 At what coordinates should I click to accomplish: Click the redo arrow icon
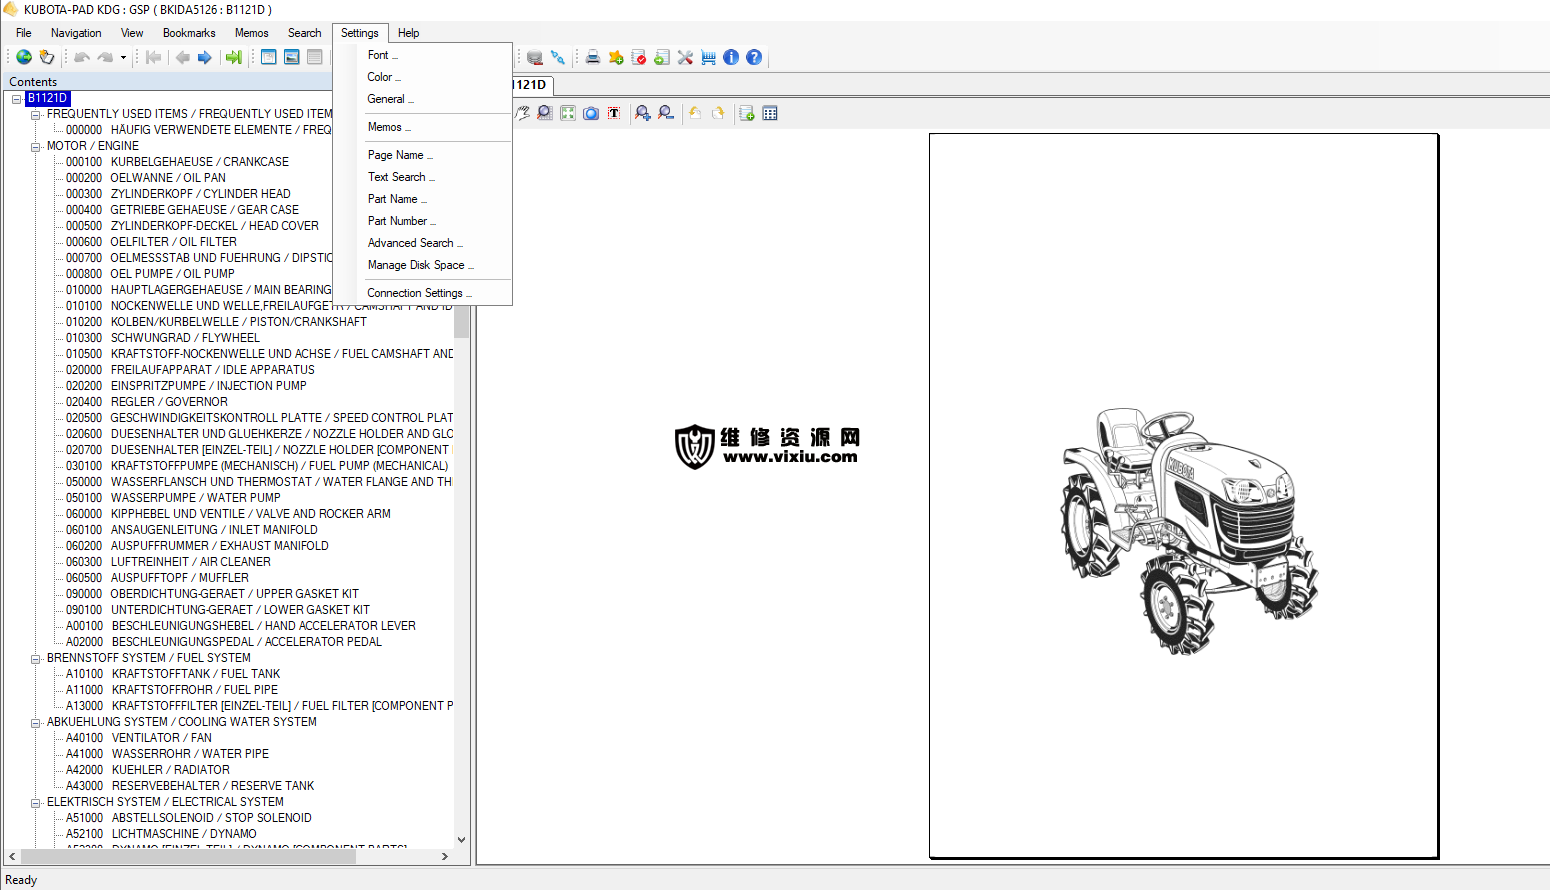click(105, 57)
